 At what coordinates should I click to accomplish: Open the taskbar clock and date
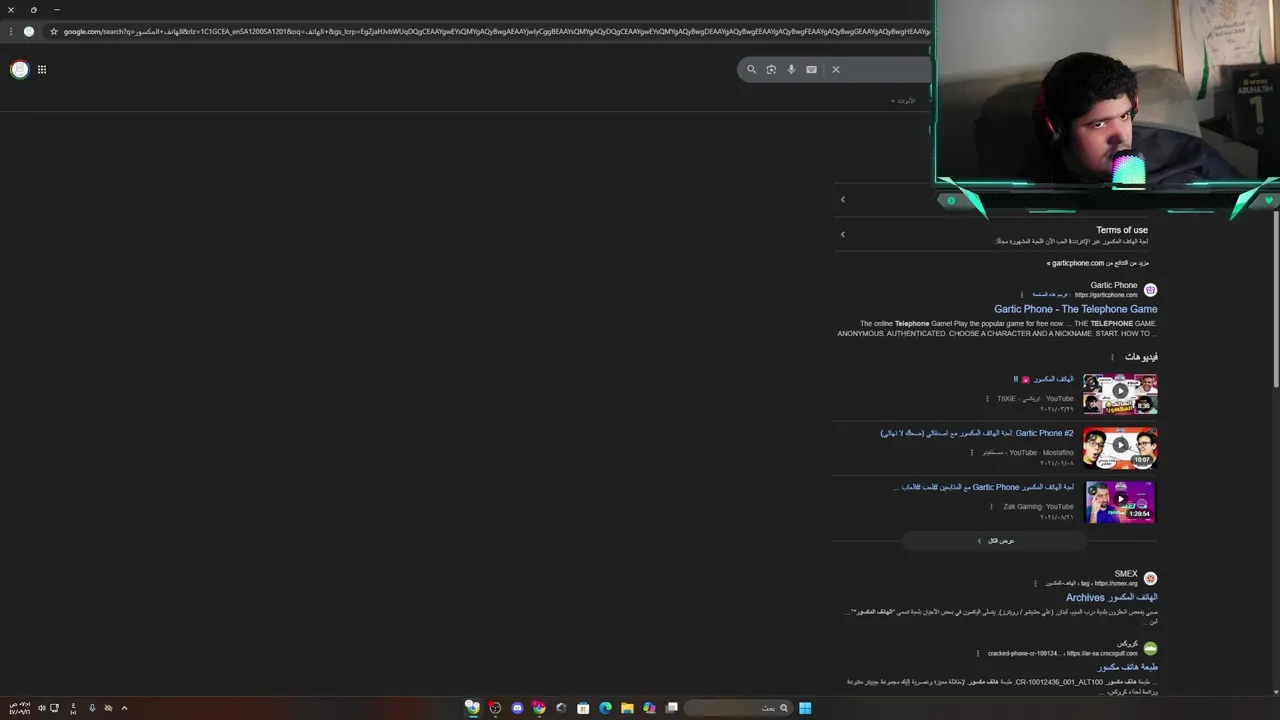(x=19, y=708)
